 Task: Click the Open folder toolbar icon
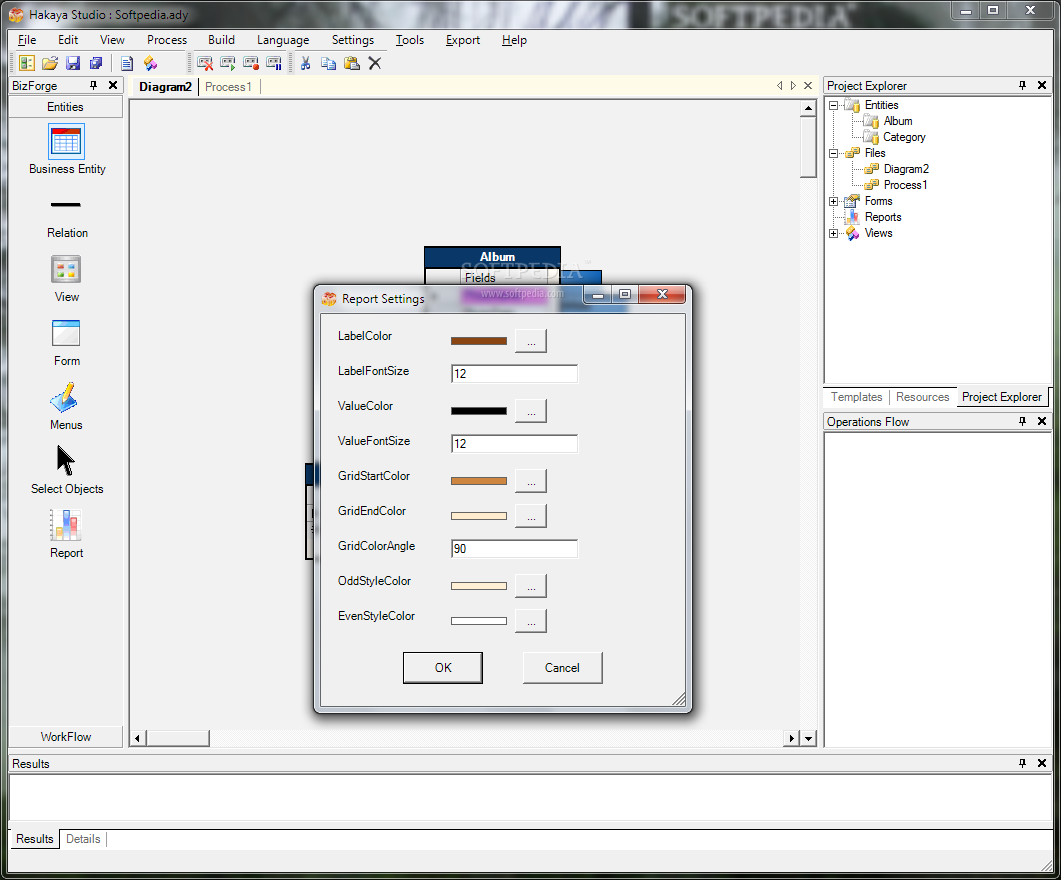coord(50,63)
